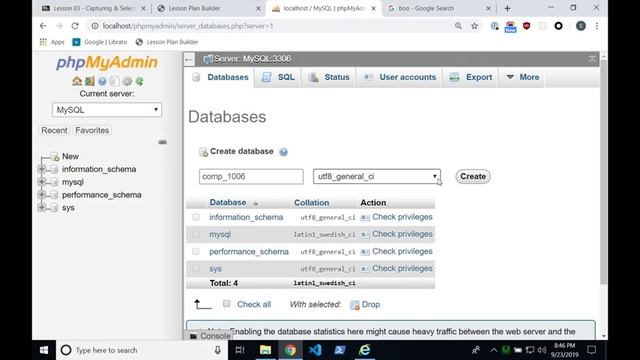640x360 pixels.
Task: Open utf8_general_ci collation dropdown
Action: coord(377,176)
